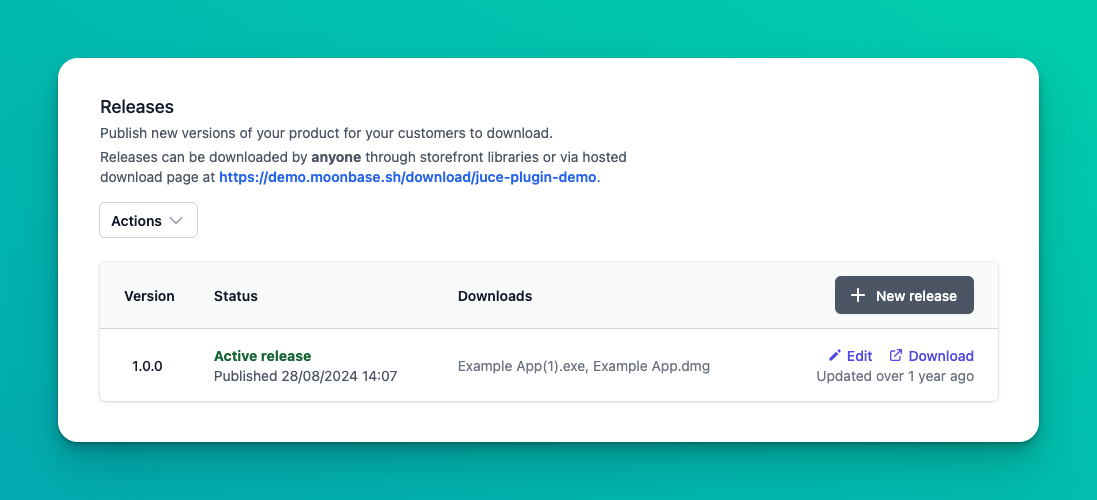Click the Edit link for version 1.0.0
Viewport: 1097px width, 500px height.
859,356
